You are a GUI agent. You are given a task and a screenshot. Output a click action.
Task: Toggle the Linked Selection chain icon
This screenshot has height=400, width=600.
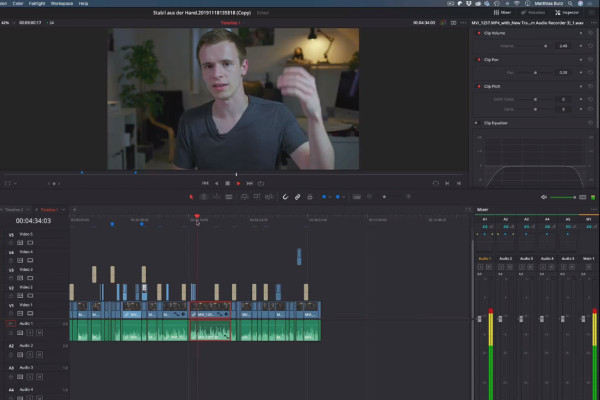(297, 197)
